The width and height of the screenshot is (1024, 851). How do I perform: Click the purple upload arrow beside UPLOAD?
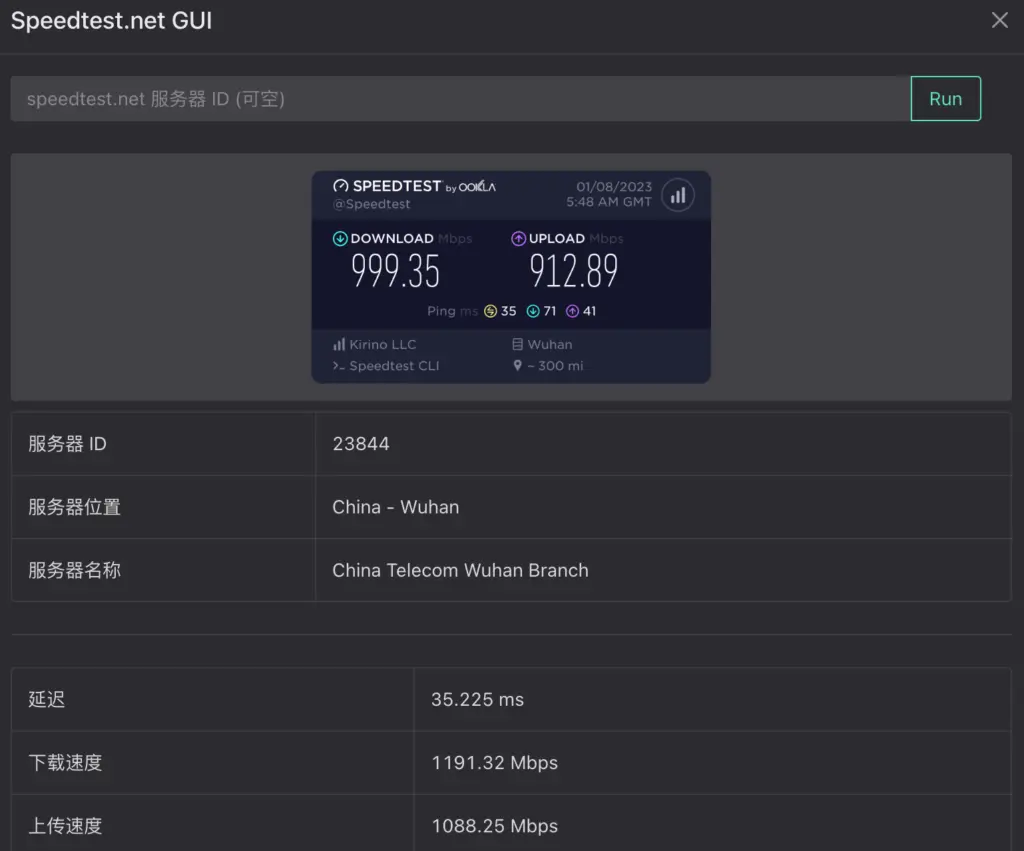point(518,239)
